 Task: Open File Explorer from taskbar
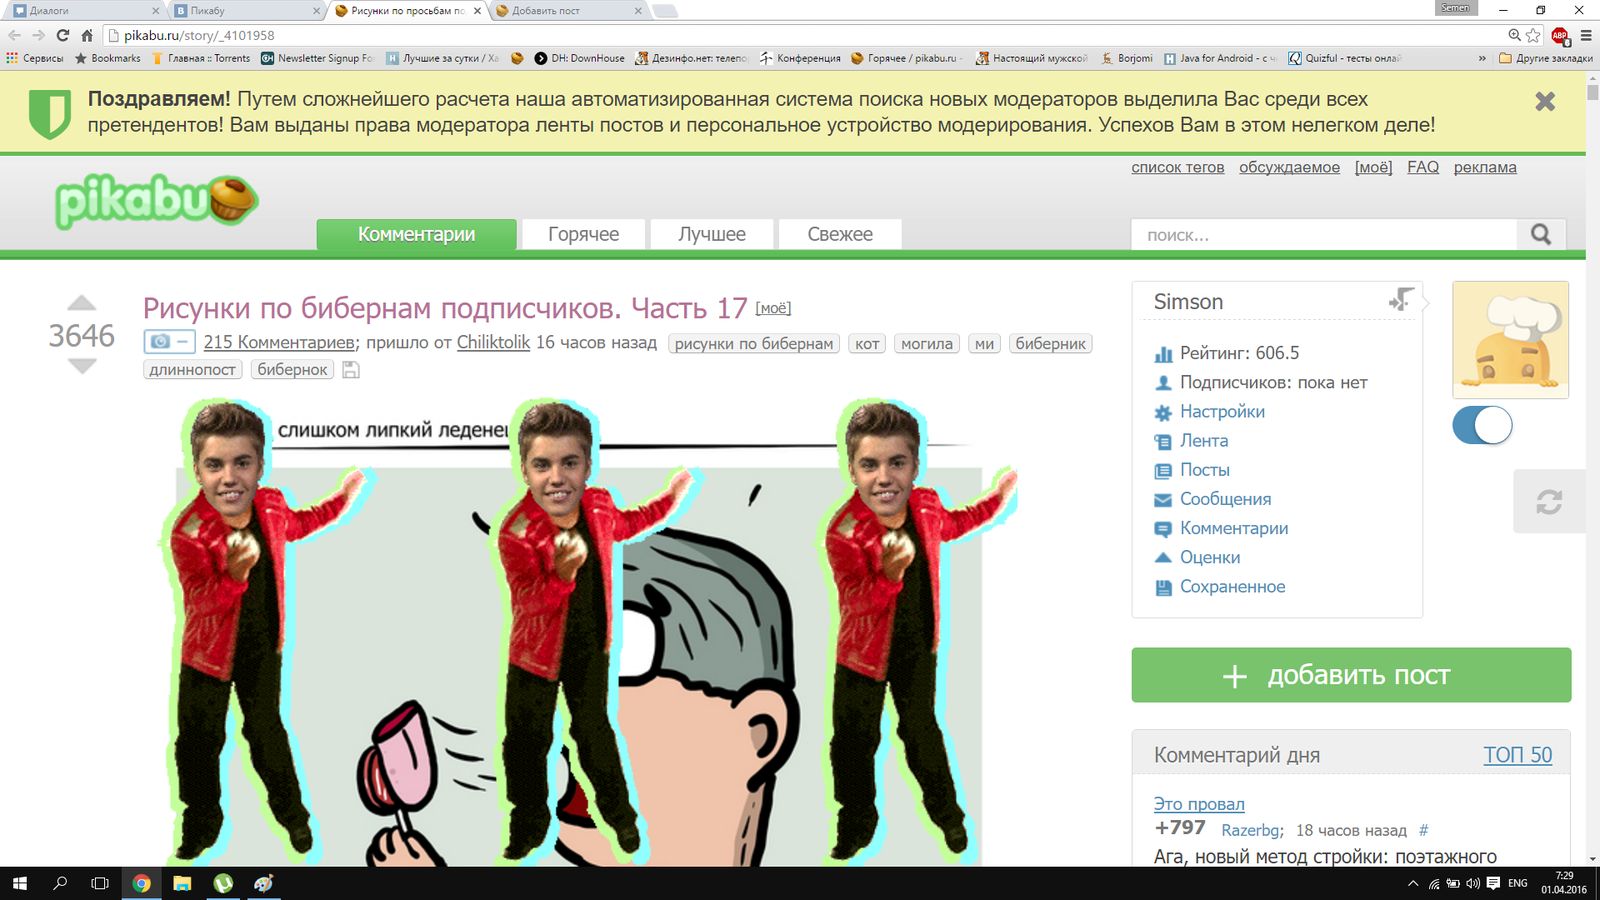click(x=182, y=883)
